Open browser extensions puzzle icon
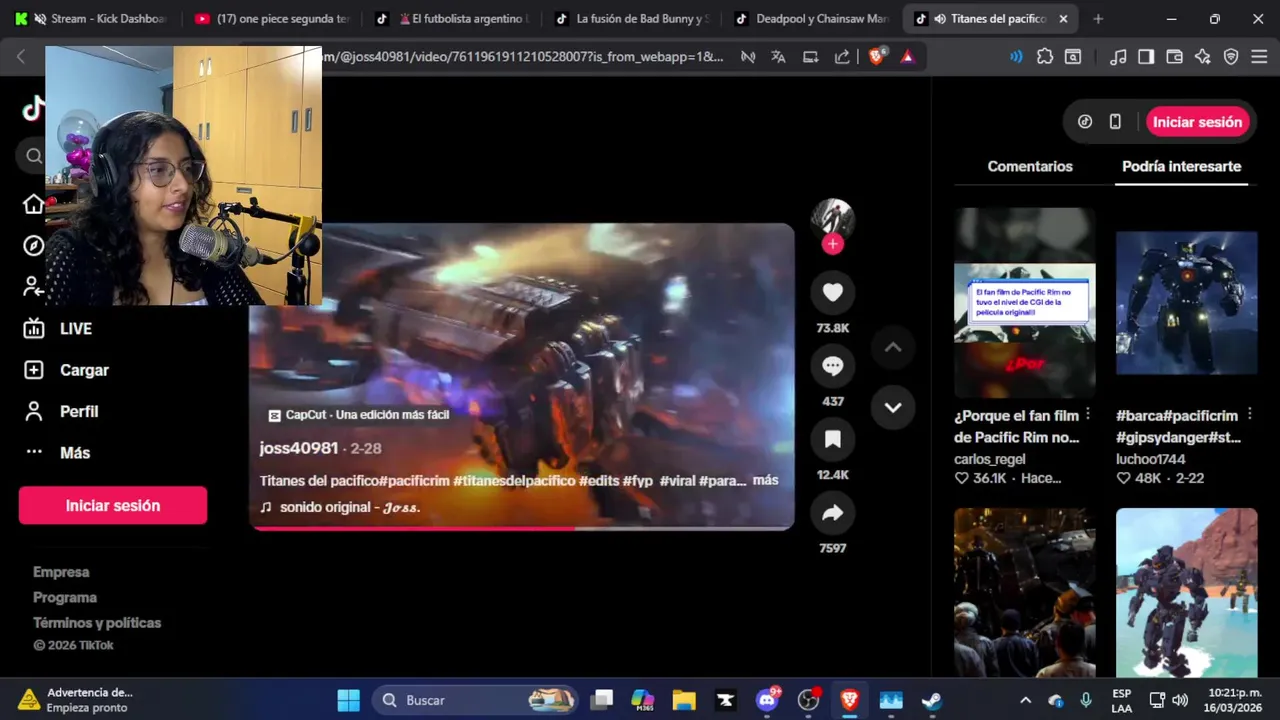The height and width of the screenshot is (720, 1280). point(1045,57)
